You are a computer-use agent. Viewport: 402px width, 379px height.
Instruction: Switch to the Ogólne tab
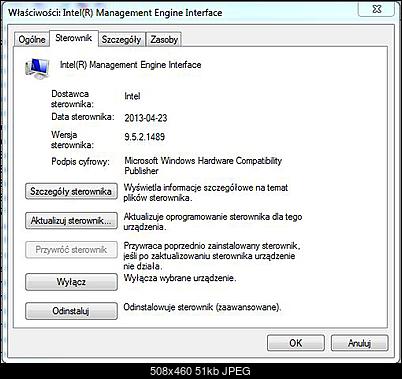coord(32,39)
